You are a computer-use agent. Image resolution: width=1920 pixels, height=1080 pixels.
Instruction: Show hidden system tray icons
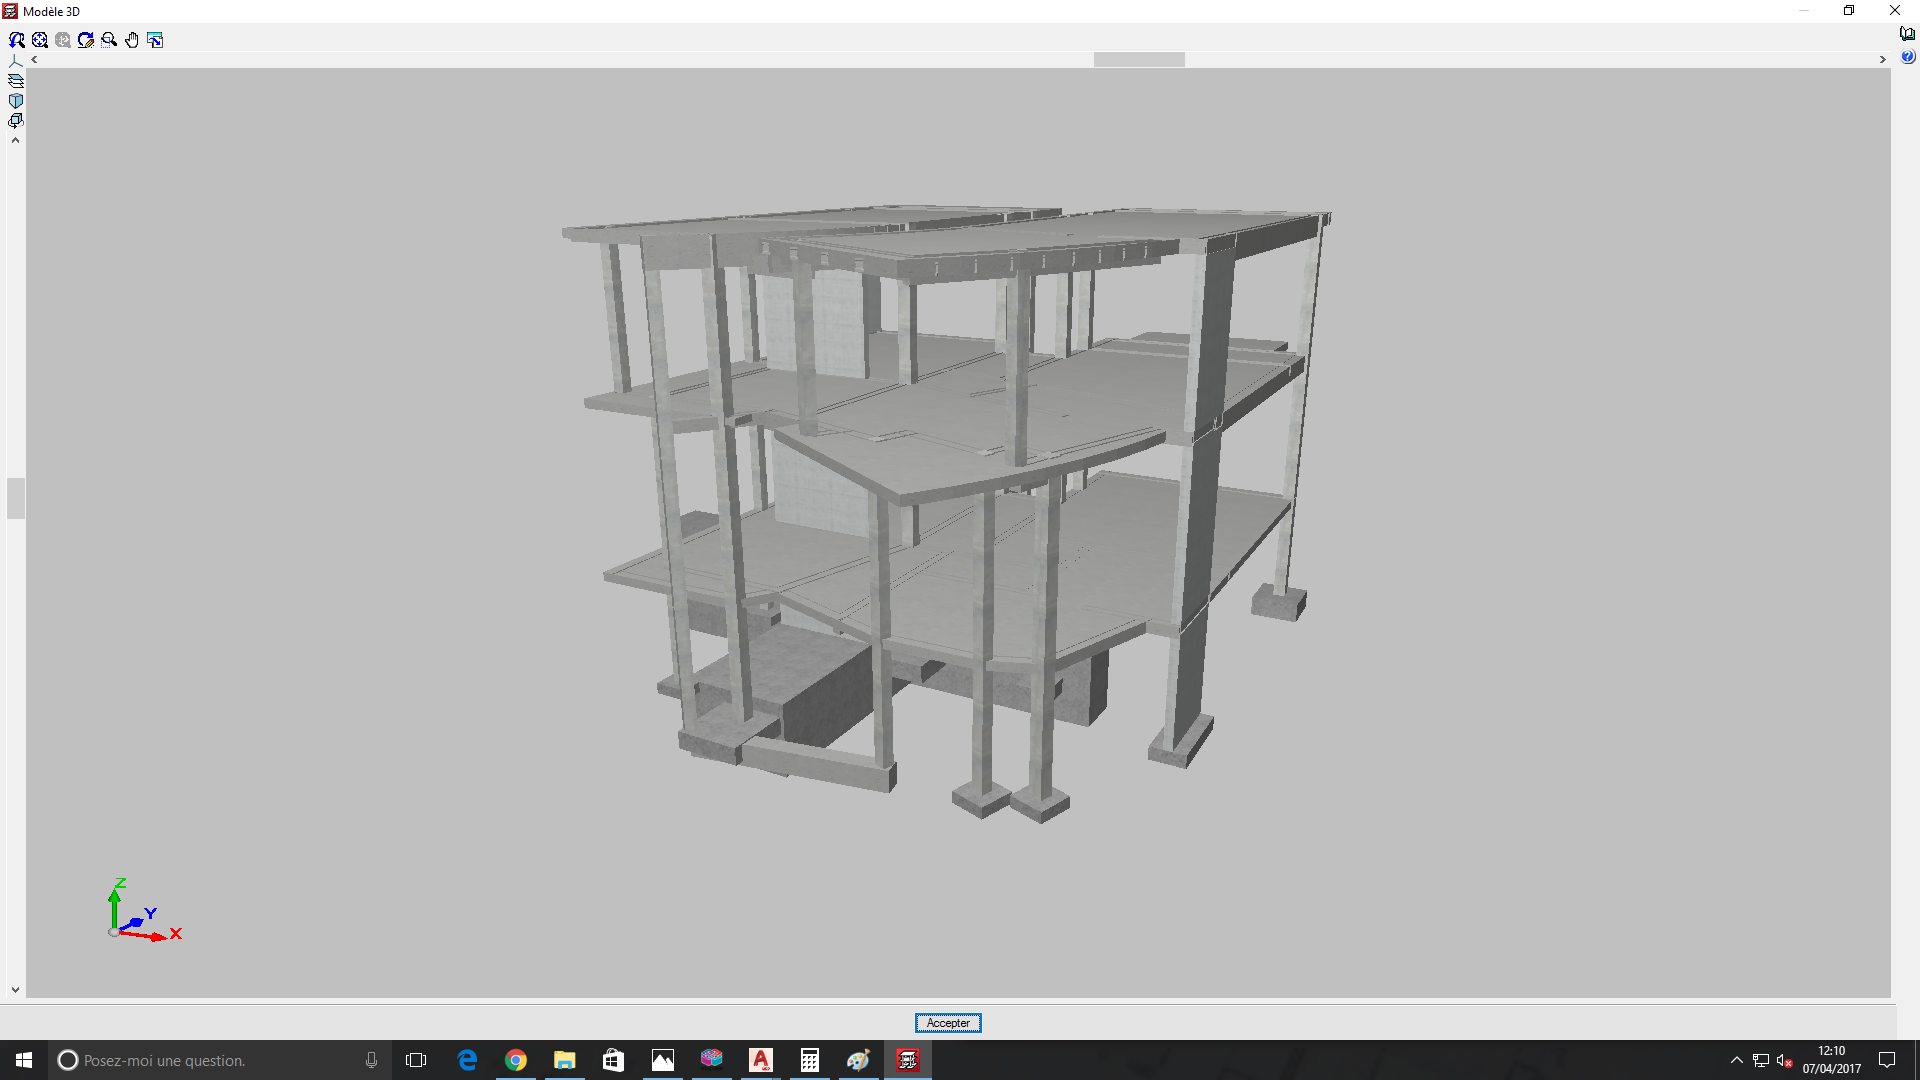[1737, 1060]
